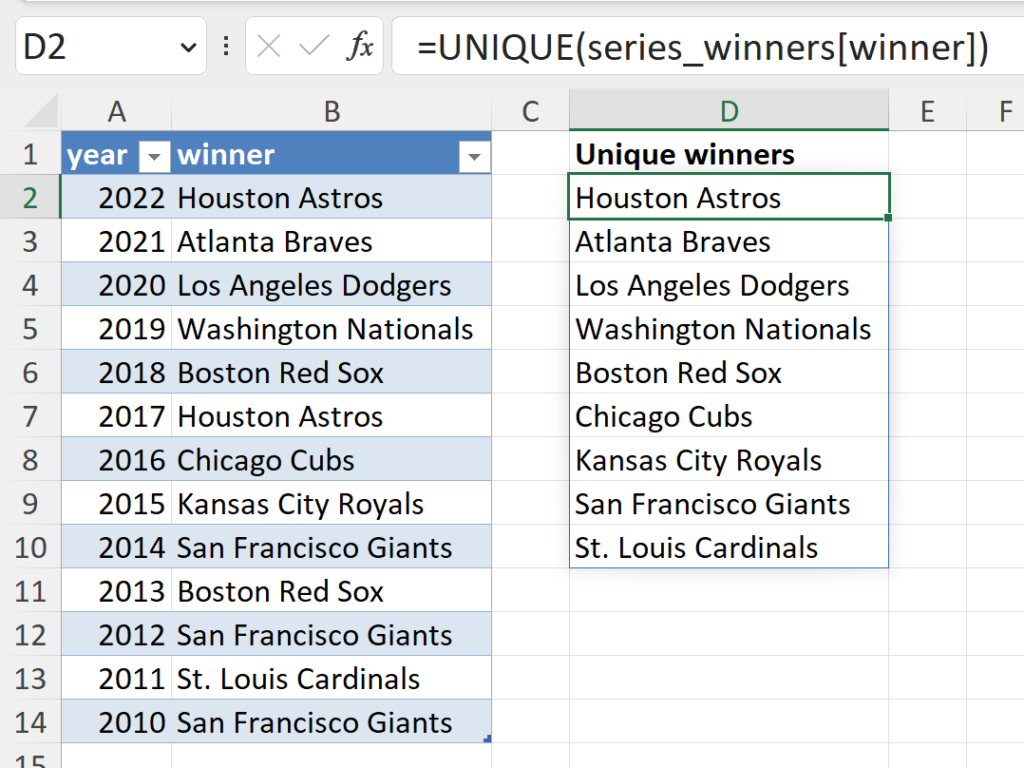Image resolution: width=1024 pixels, height=768 pixels.
Task: Click the formula bar options dots handle
Action: coord(226,46)
